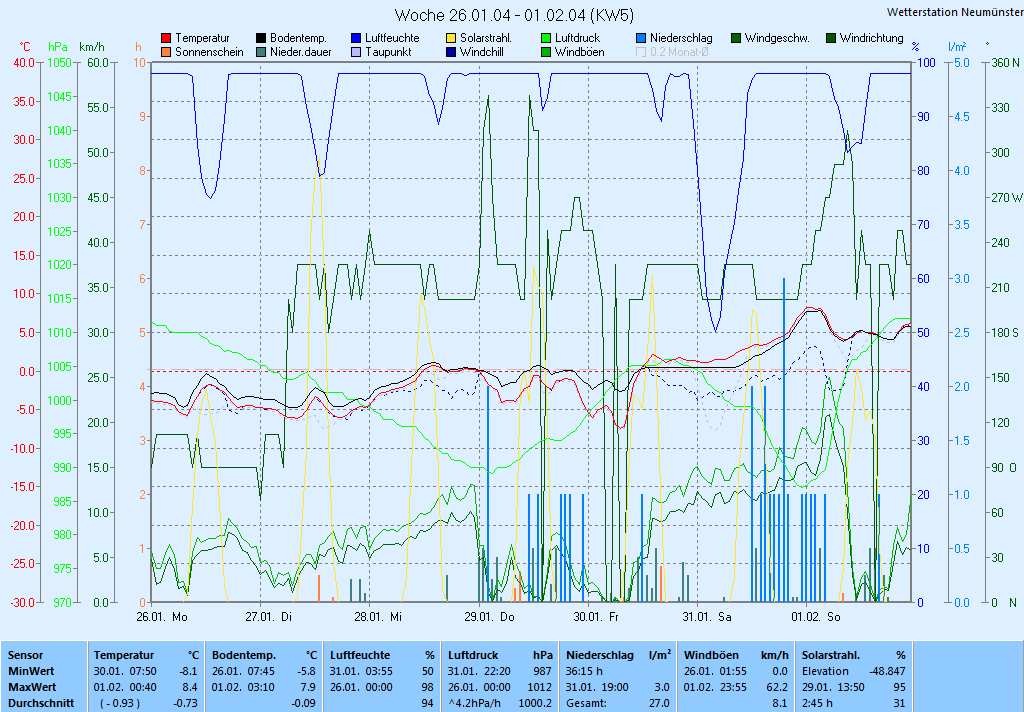This screenshot has height=712, width=1024.
Task: Click the hPa axis unit label
Action: tap(58, 47)
